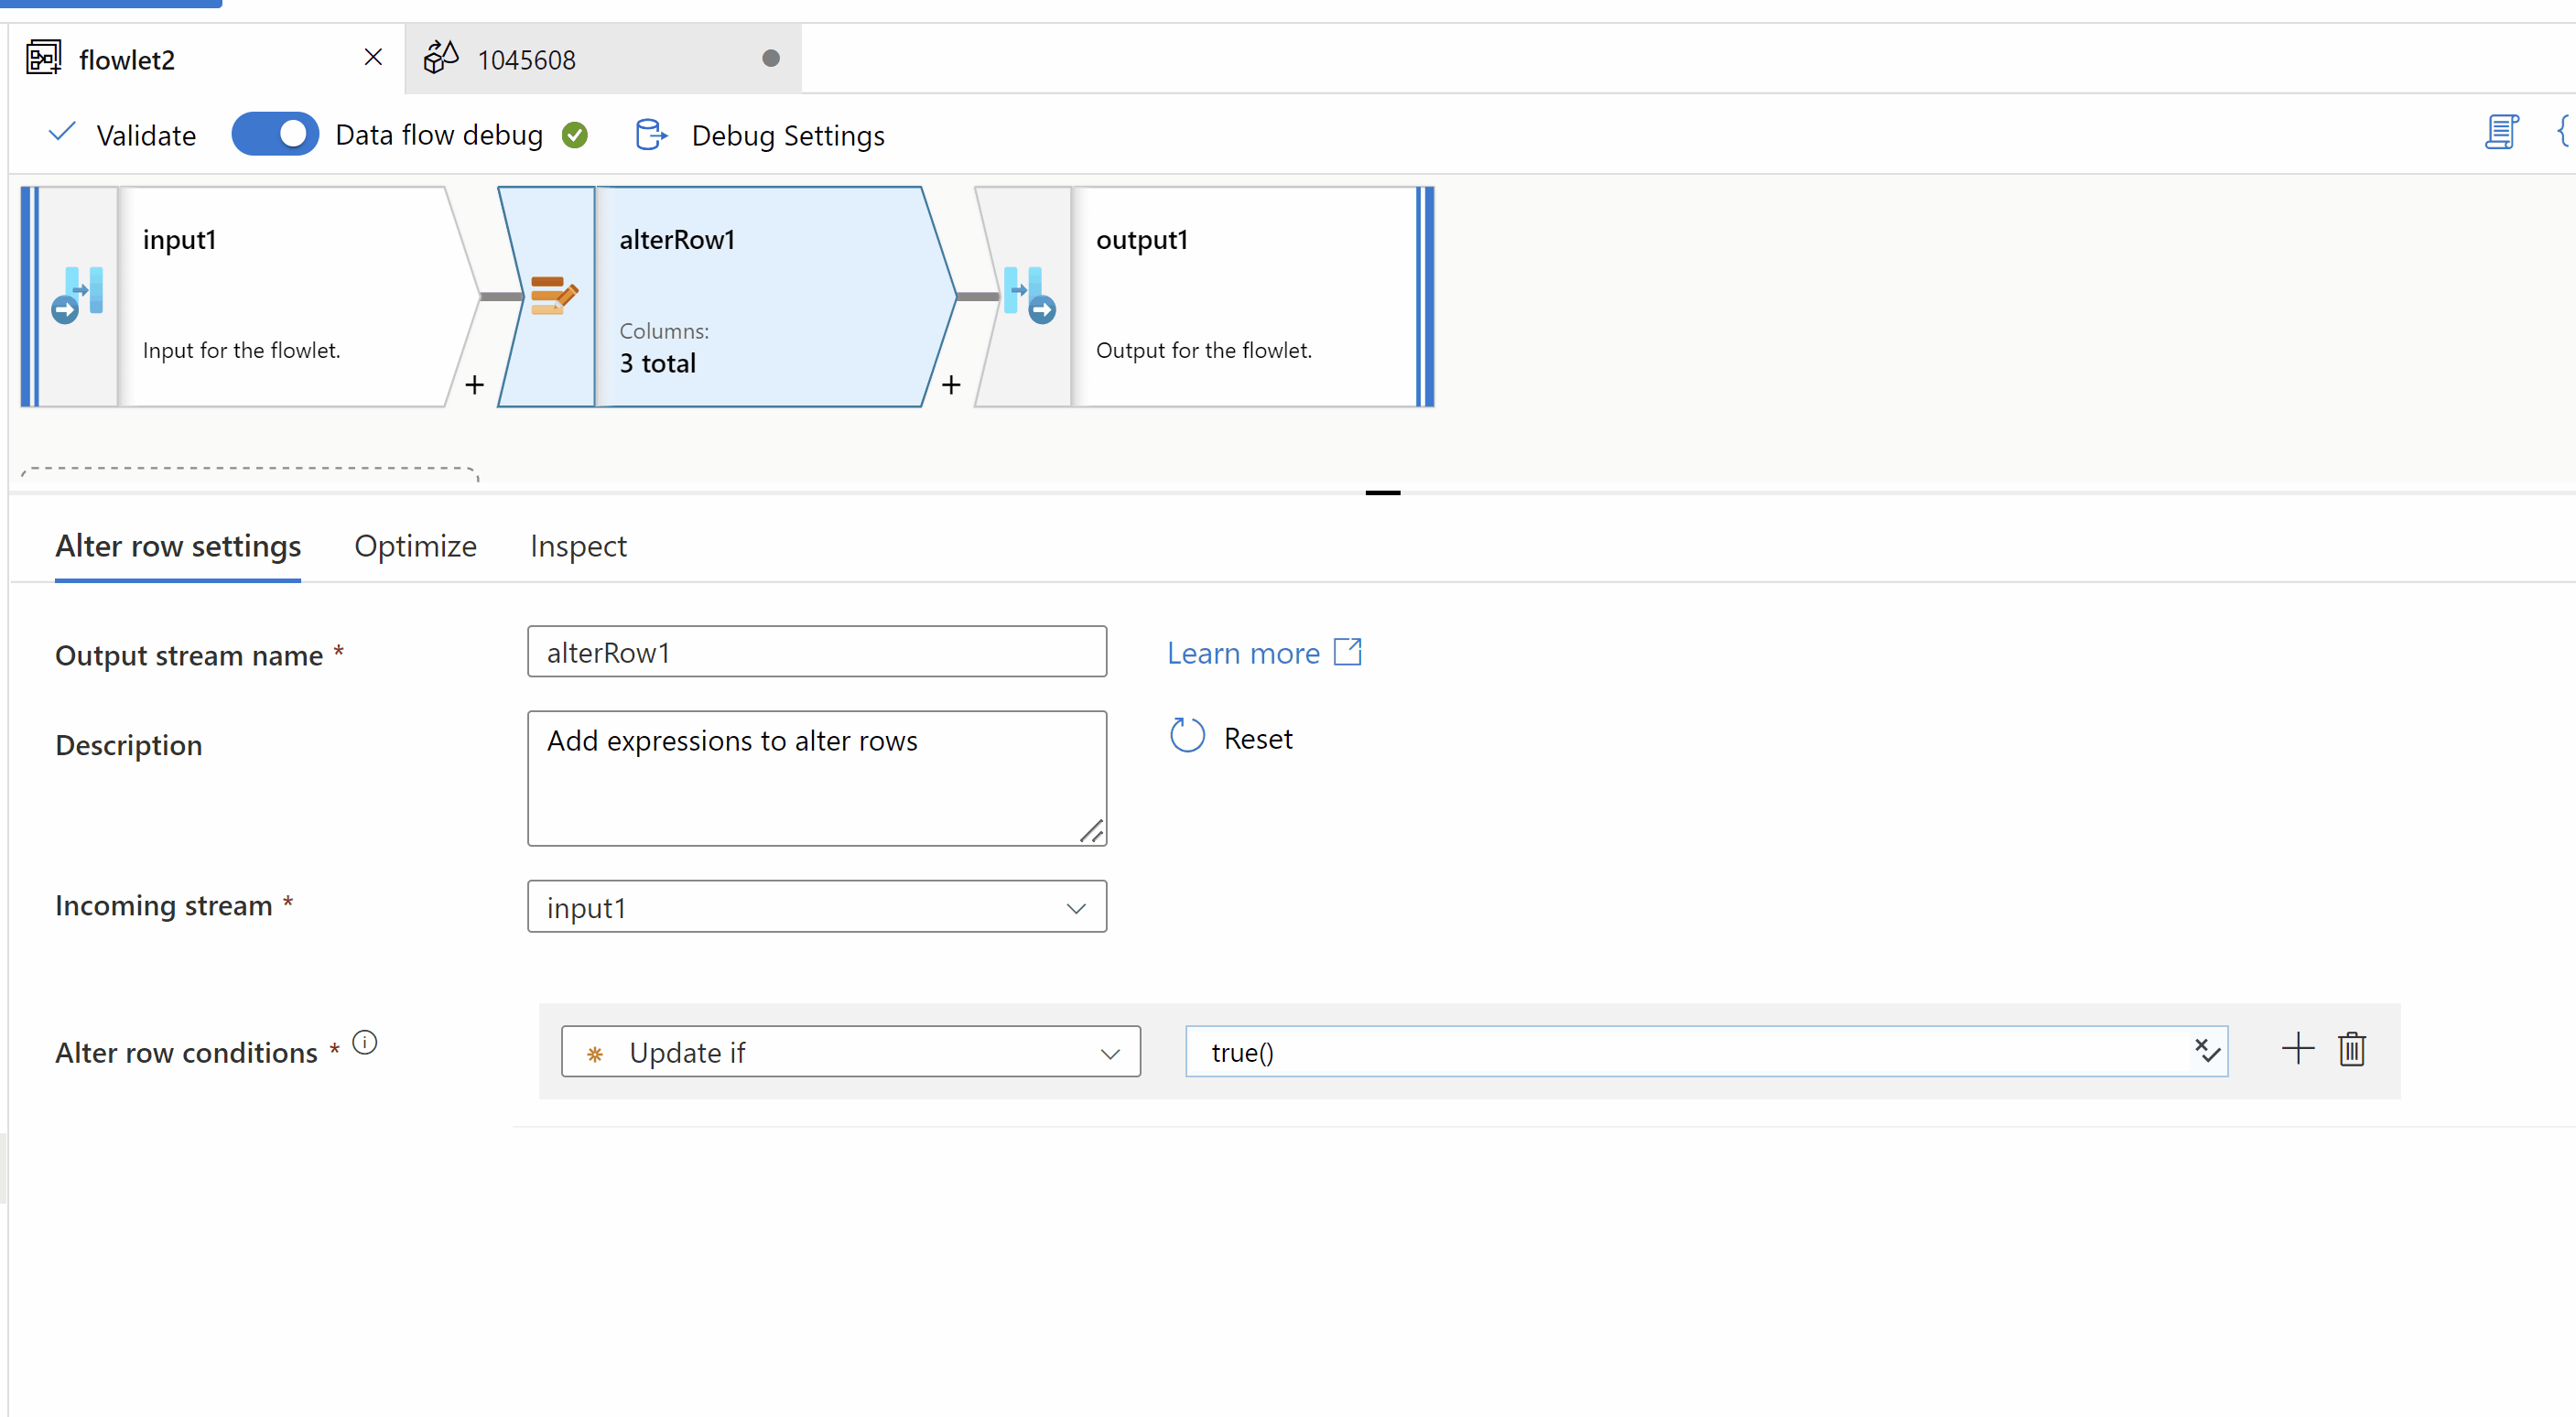Delete the Update if condition row

pyautogui.click(x=2351, y=1050)
